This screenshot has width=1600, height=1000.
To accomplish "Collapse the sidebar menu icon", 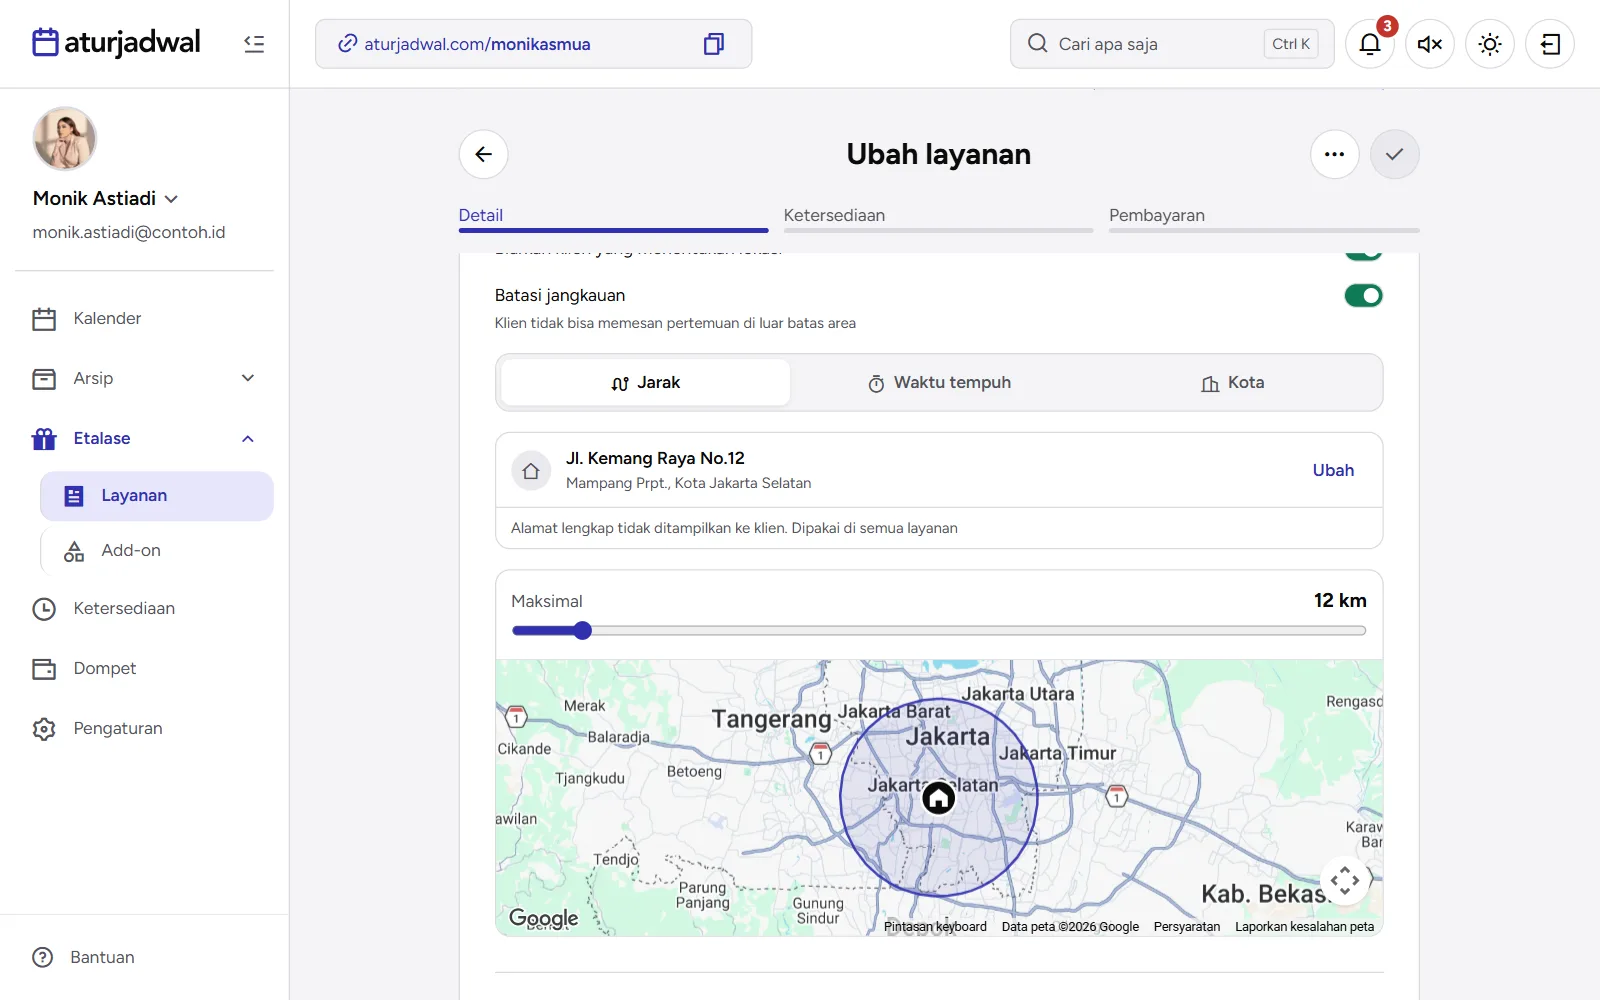I will tap(254, 44).
